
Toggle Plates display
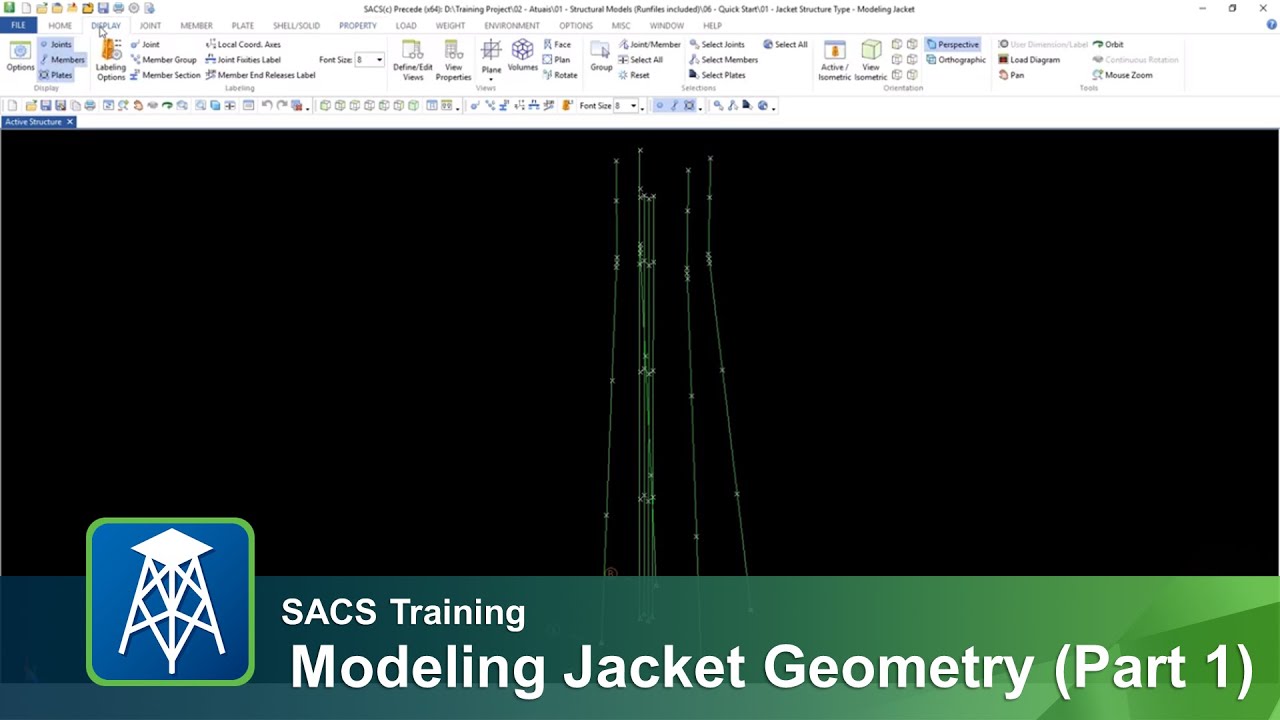(x=55, y=75)
